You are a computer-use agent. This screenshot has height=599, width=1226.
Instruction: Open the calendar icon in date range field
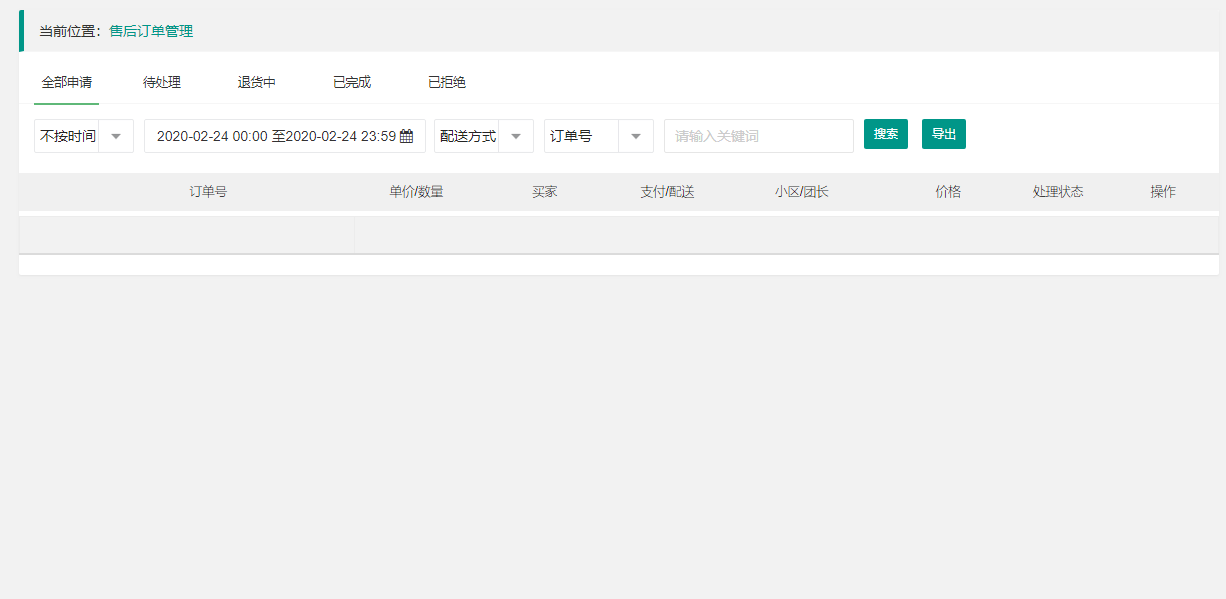pyautogui.click(x=406, y=137)
